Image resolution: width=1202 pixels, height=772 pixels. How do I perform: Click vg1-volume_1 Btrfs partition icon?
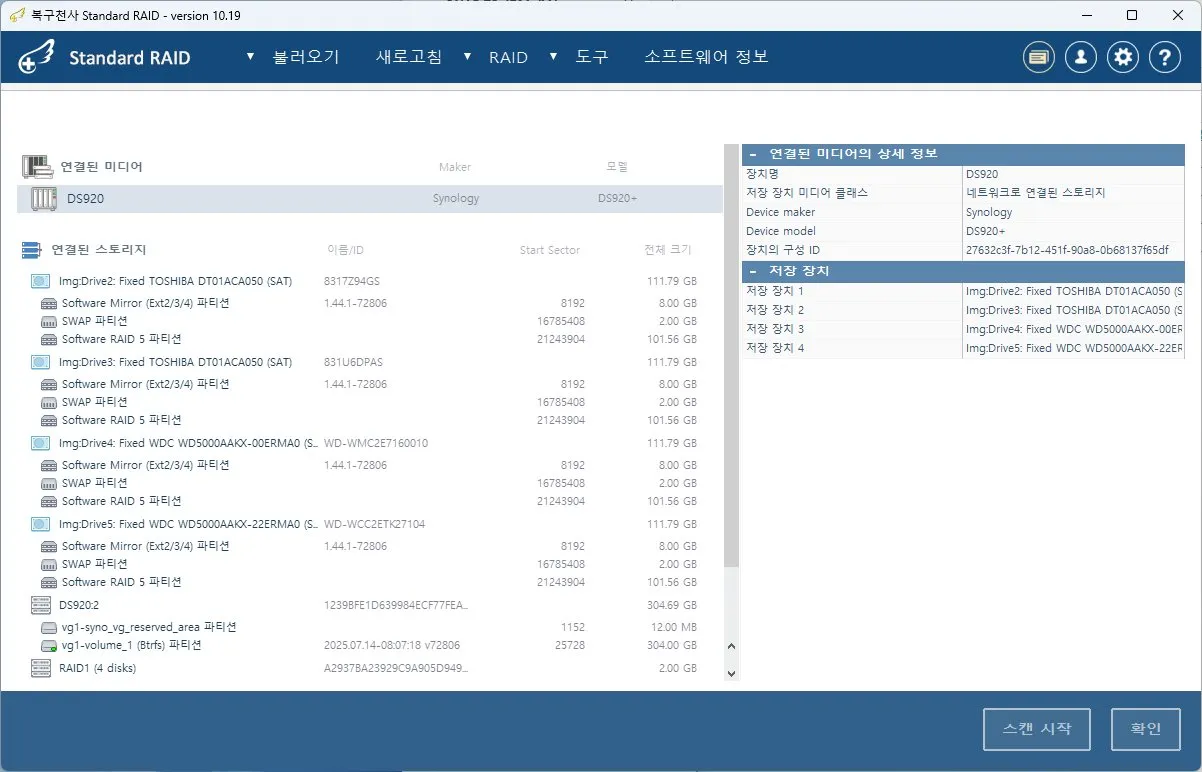tap(49, 646)
